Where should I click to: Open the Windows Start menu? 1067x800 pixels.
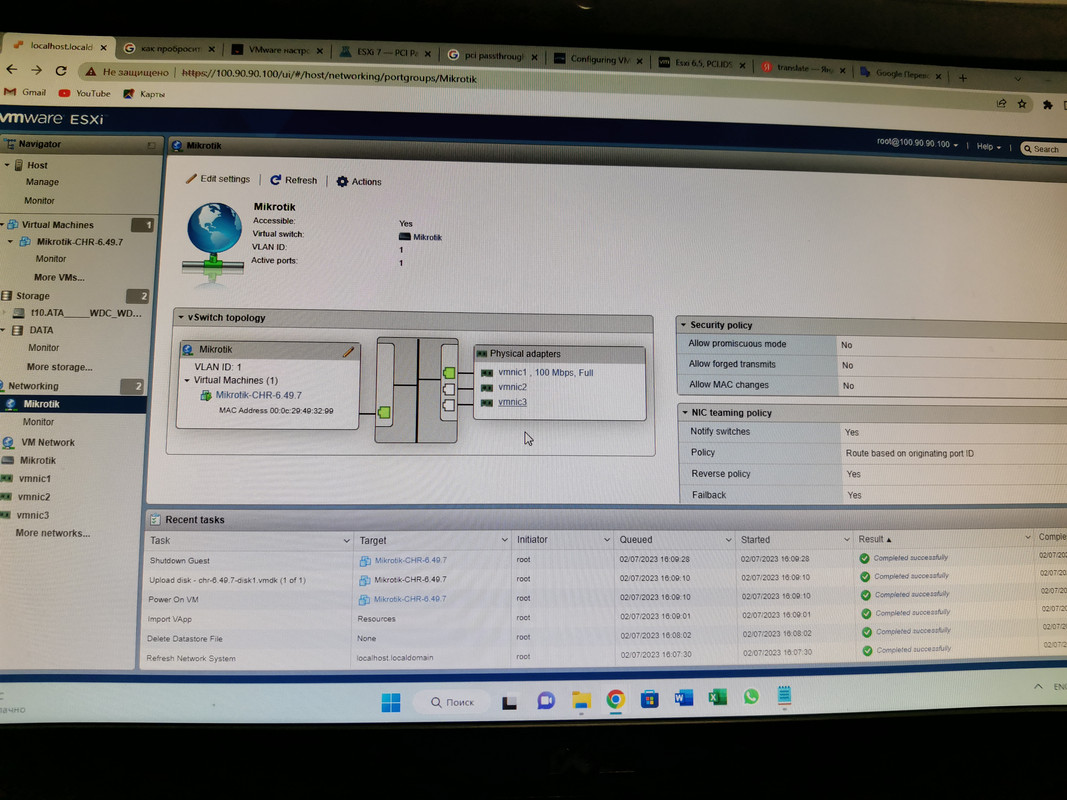pos(391,703)
